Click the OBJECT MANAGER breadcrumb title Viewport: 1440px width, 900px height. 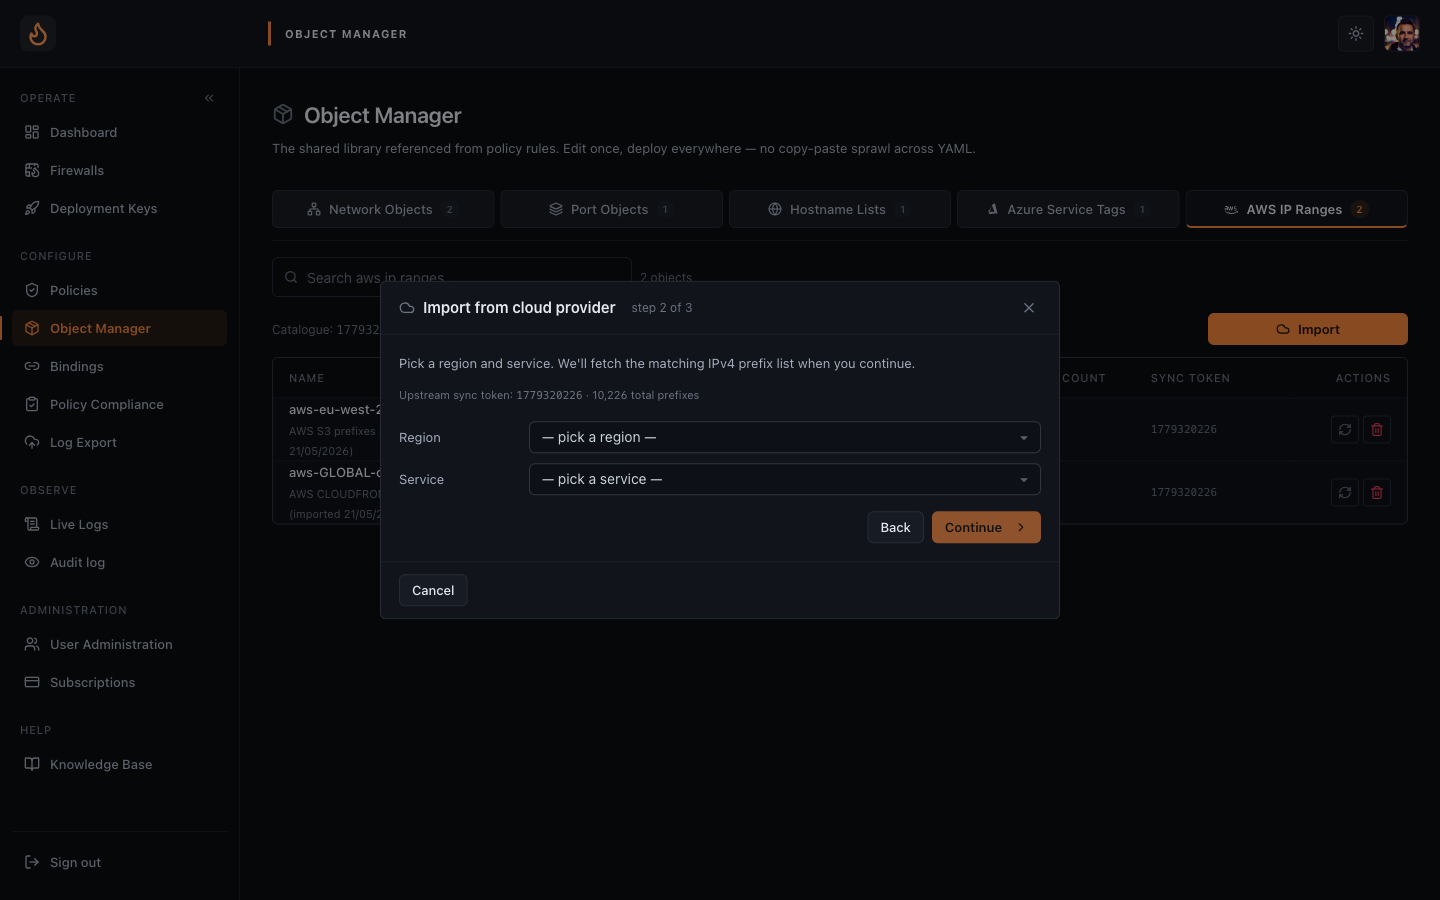tap(346, 34)
